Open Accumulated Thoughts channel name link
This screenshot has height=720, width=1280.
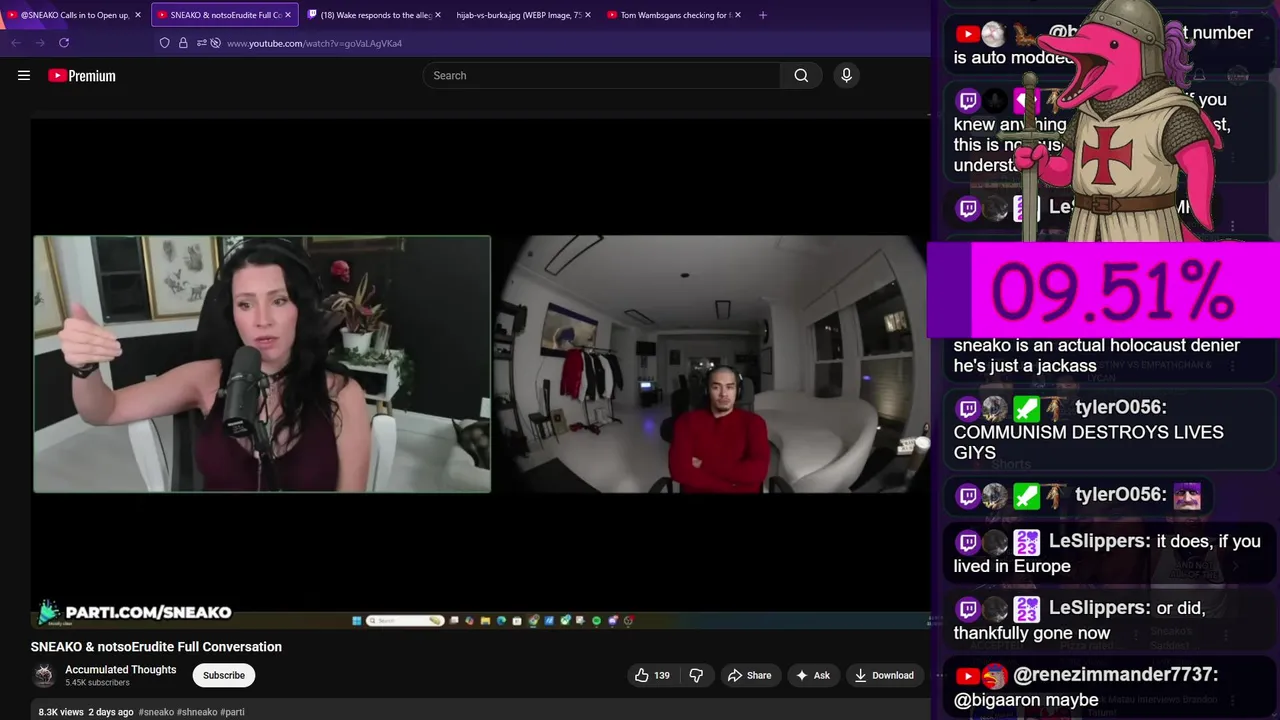coord(120,670)
